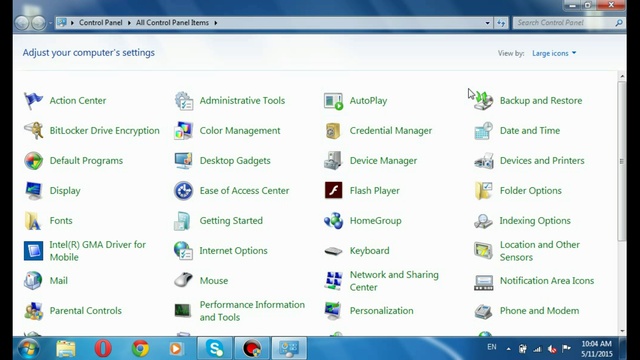
Task: Open the Devices and Printers icon
Action: 484,161
